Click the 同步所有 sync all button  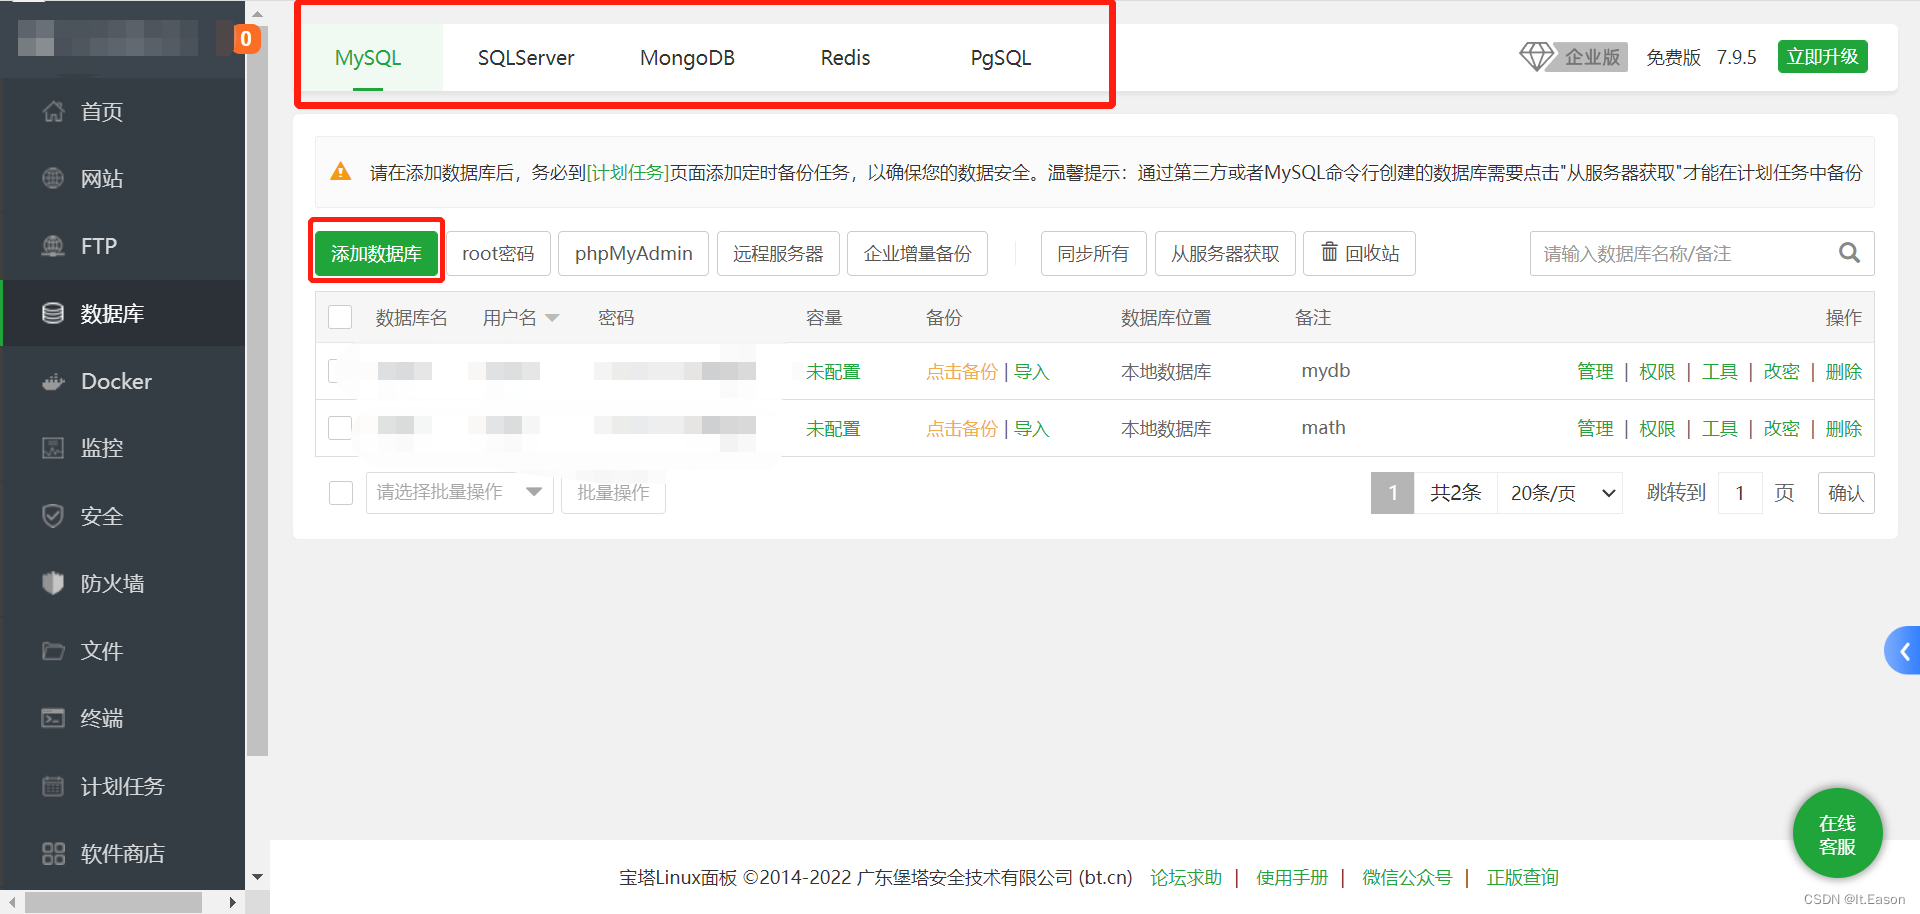pos(1093,254)
